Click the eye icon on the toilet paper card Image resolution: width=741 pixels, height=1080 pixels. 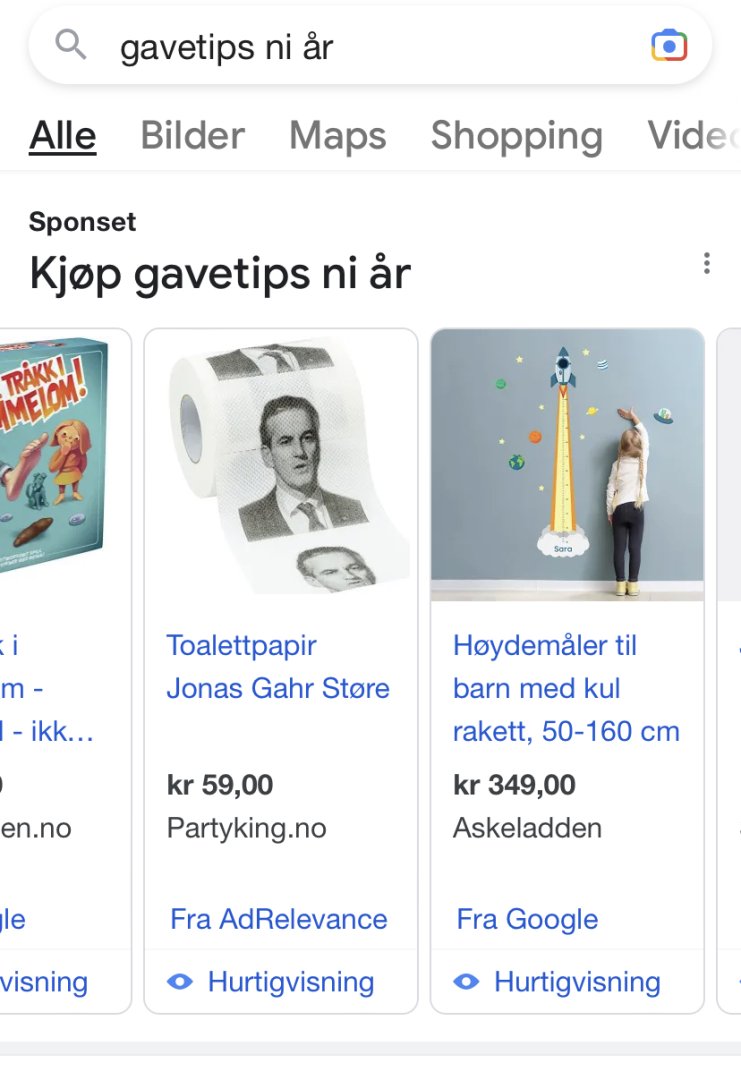pyautogui.click(x=180, y=982)
